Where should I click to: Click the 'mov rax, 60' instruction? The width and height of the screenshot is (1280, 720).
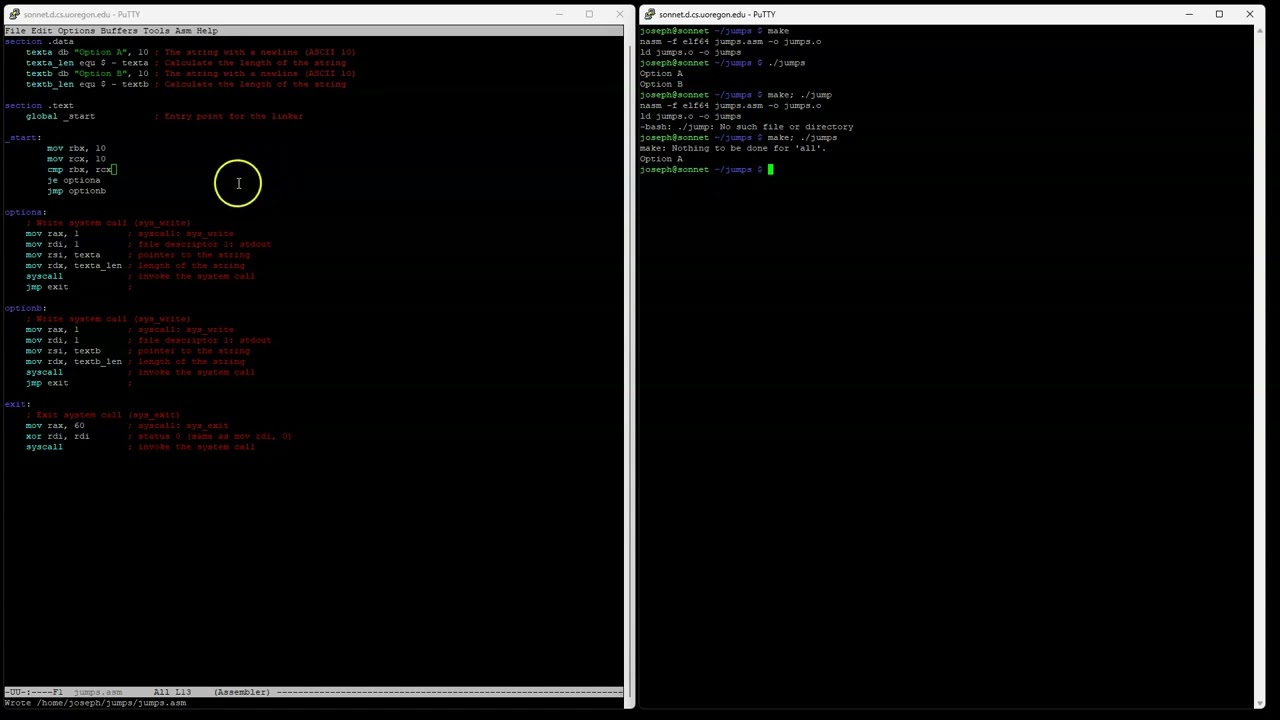pos(56,426)
